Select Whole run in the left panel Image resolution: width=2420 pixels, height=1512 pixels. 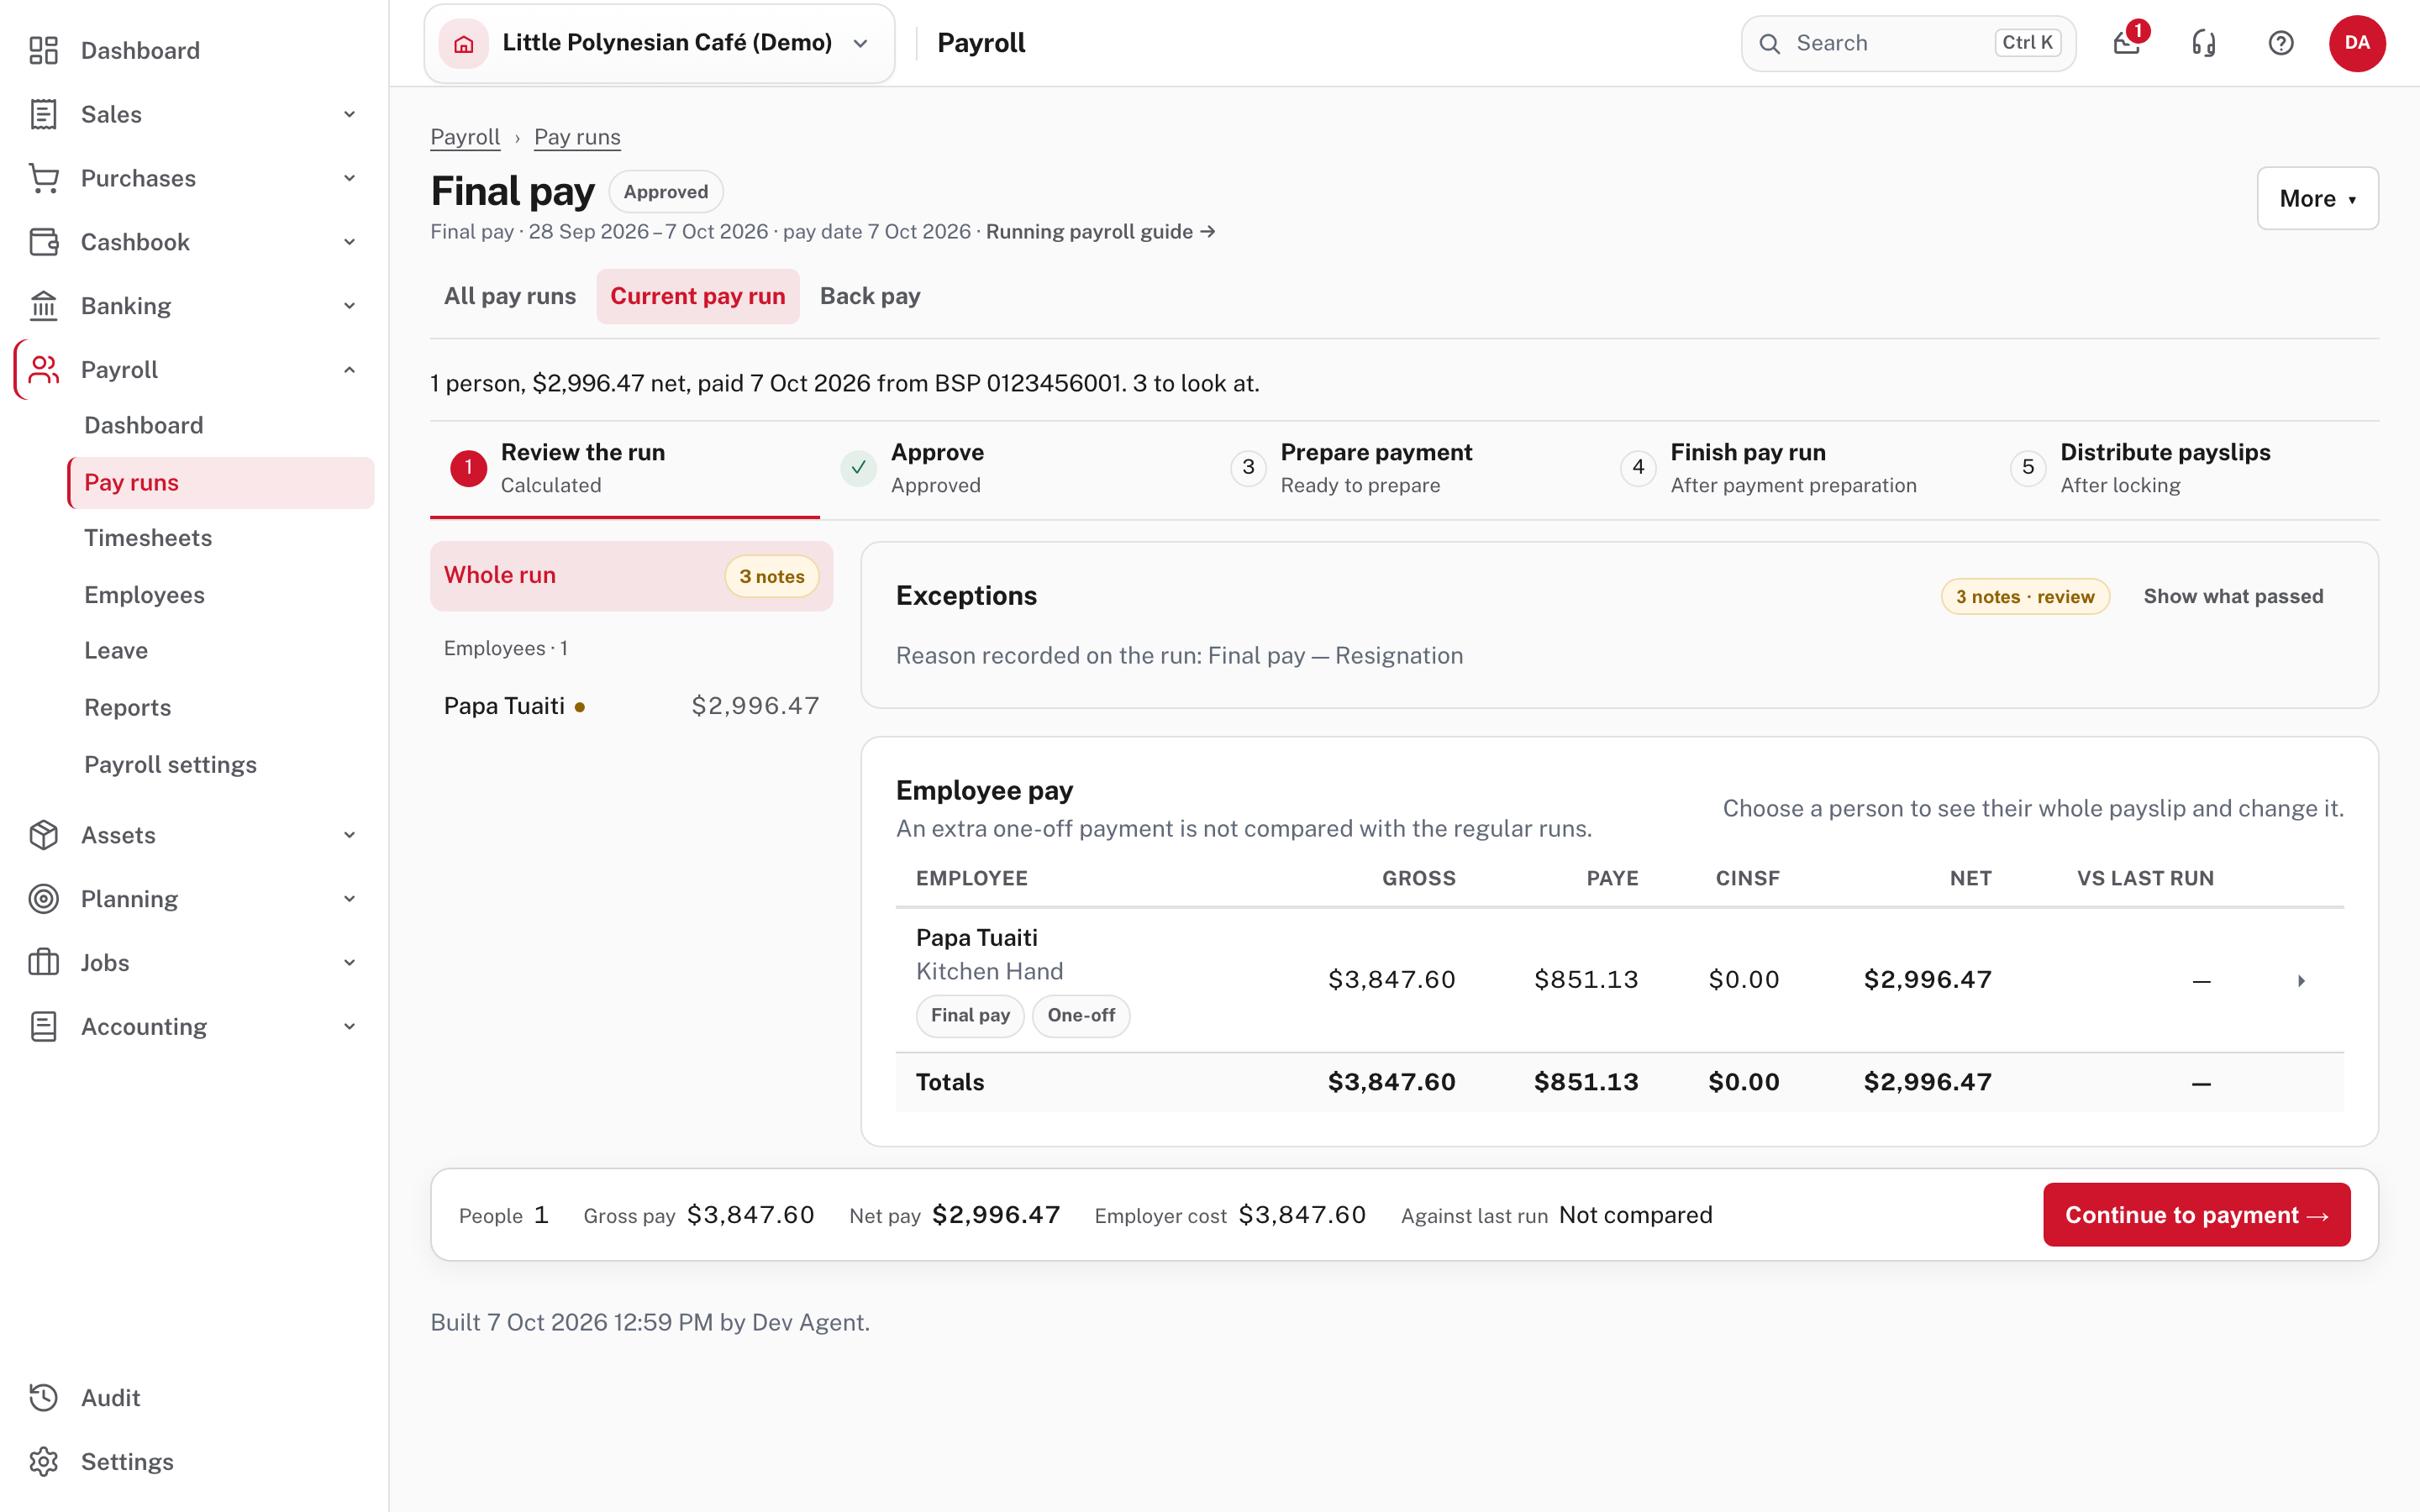(x=631, y=576)
